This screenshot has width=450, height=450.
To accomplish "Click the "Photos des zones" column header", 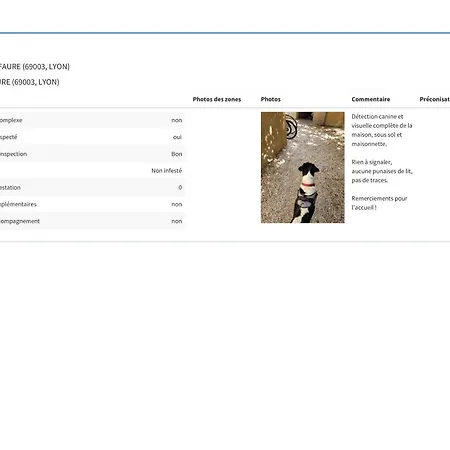I will (217, 99).
